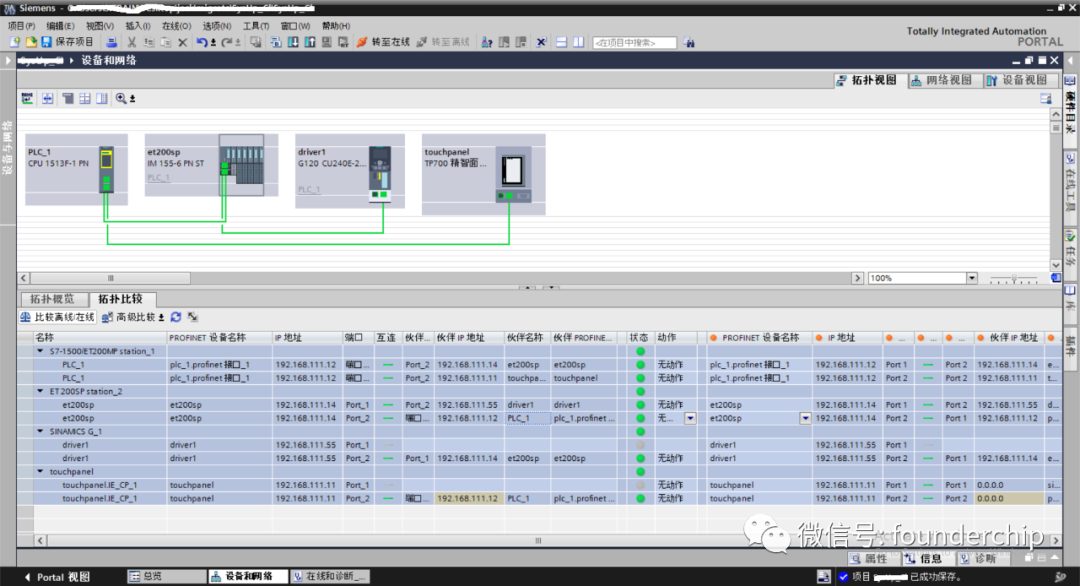
Task: Click the synchronize icon after refresh
Action: tap(193, 317)
